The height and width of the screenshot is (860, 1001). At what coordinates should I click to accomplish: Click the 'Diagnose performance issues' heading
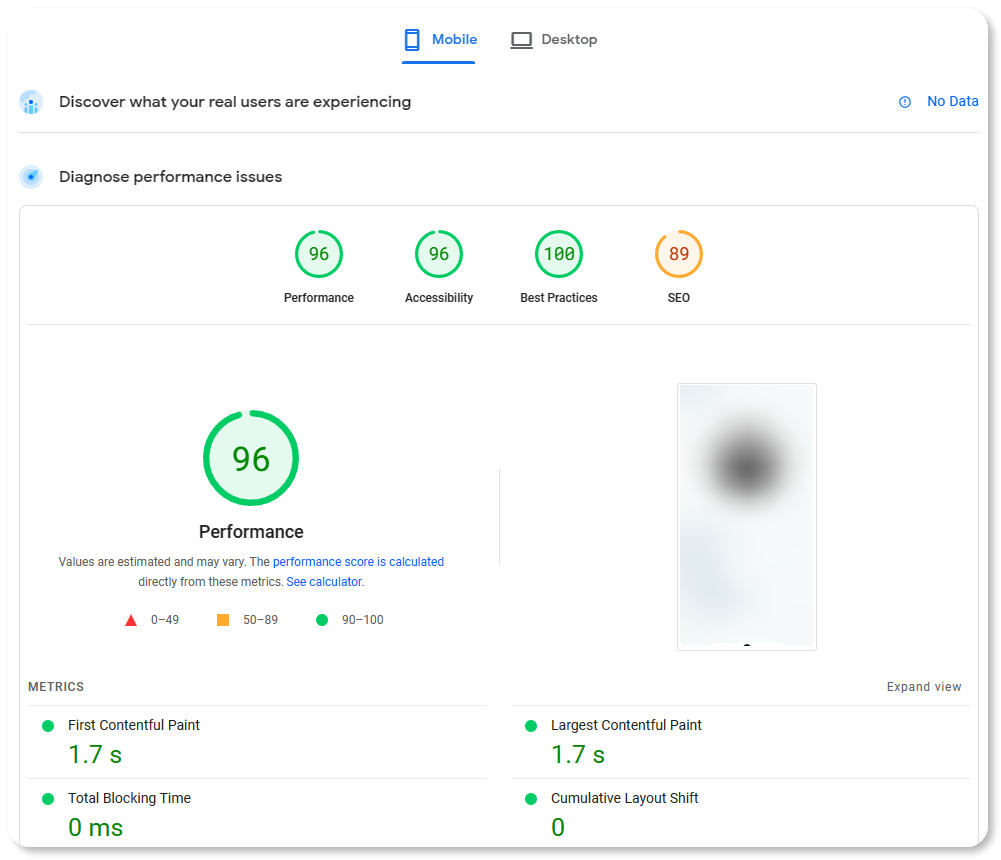[170, 177]
